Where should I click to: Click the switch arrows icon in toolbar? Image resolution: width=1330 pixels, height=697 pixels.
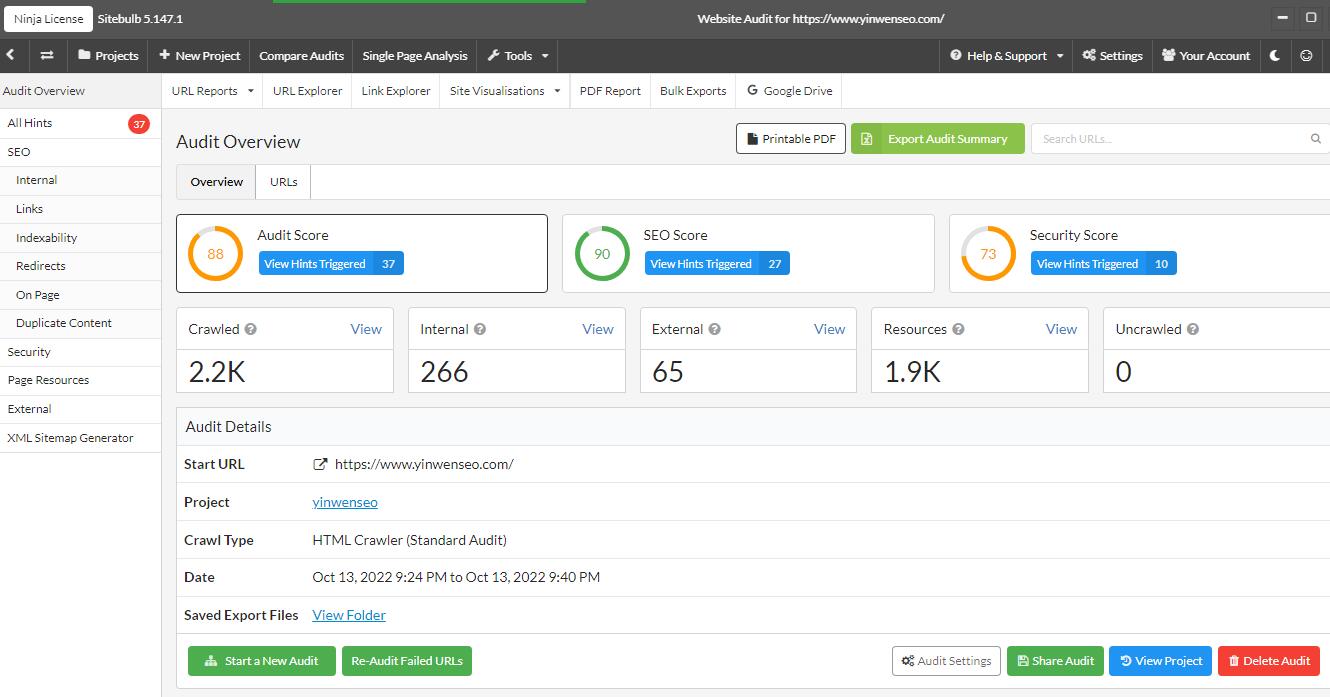[x=47, y=56]
